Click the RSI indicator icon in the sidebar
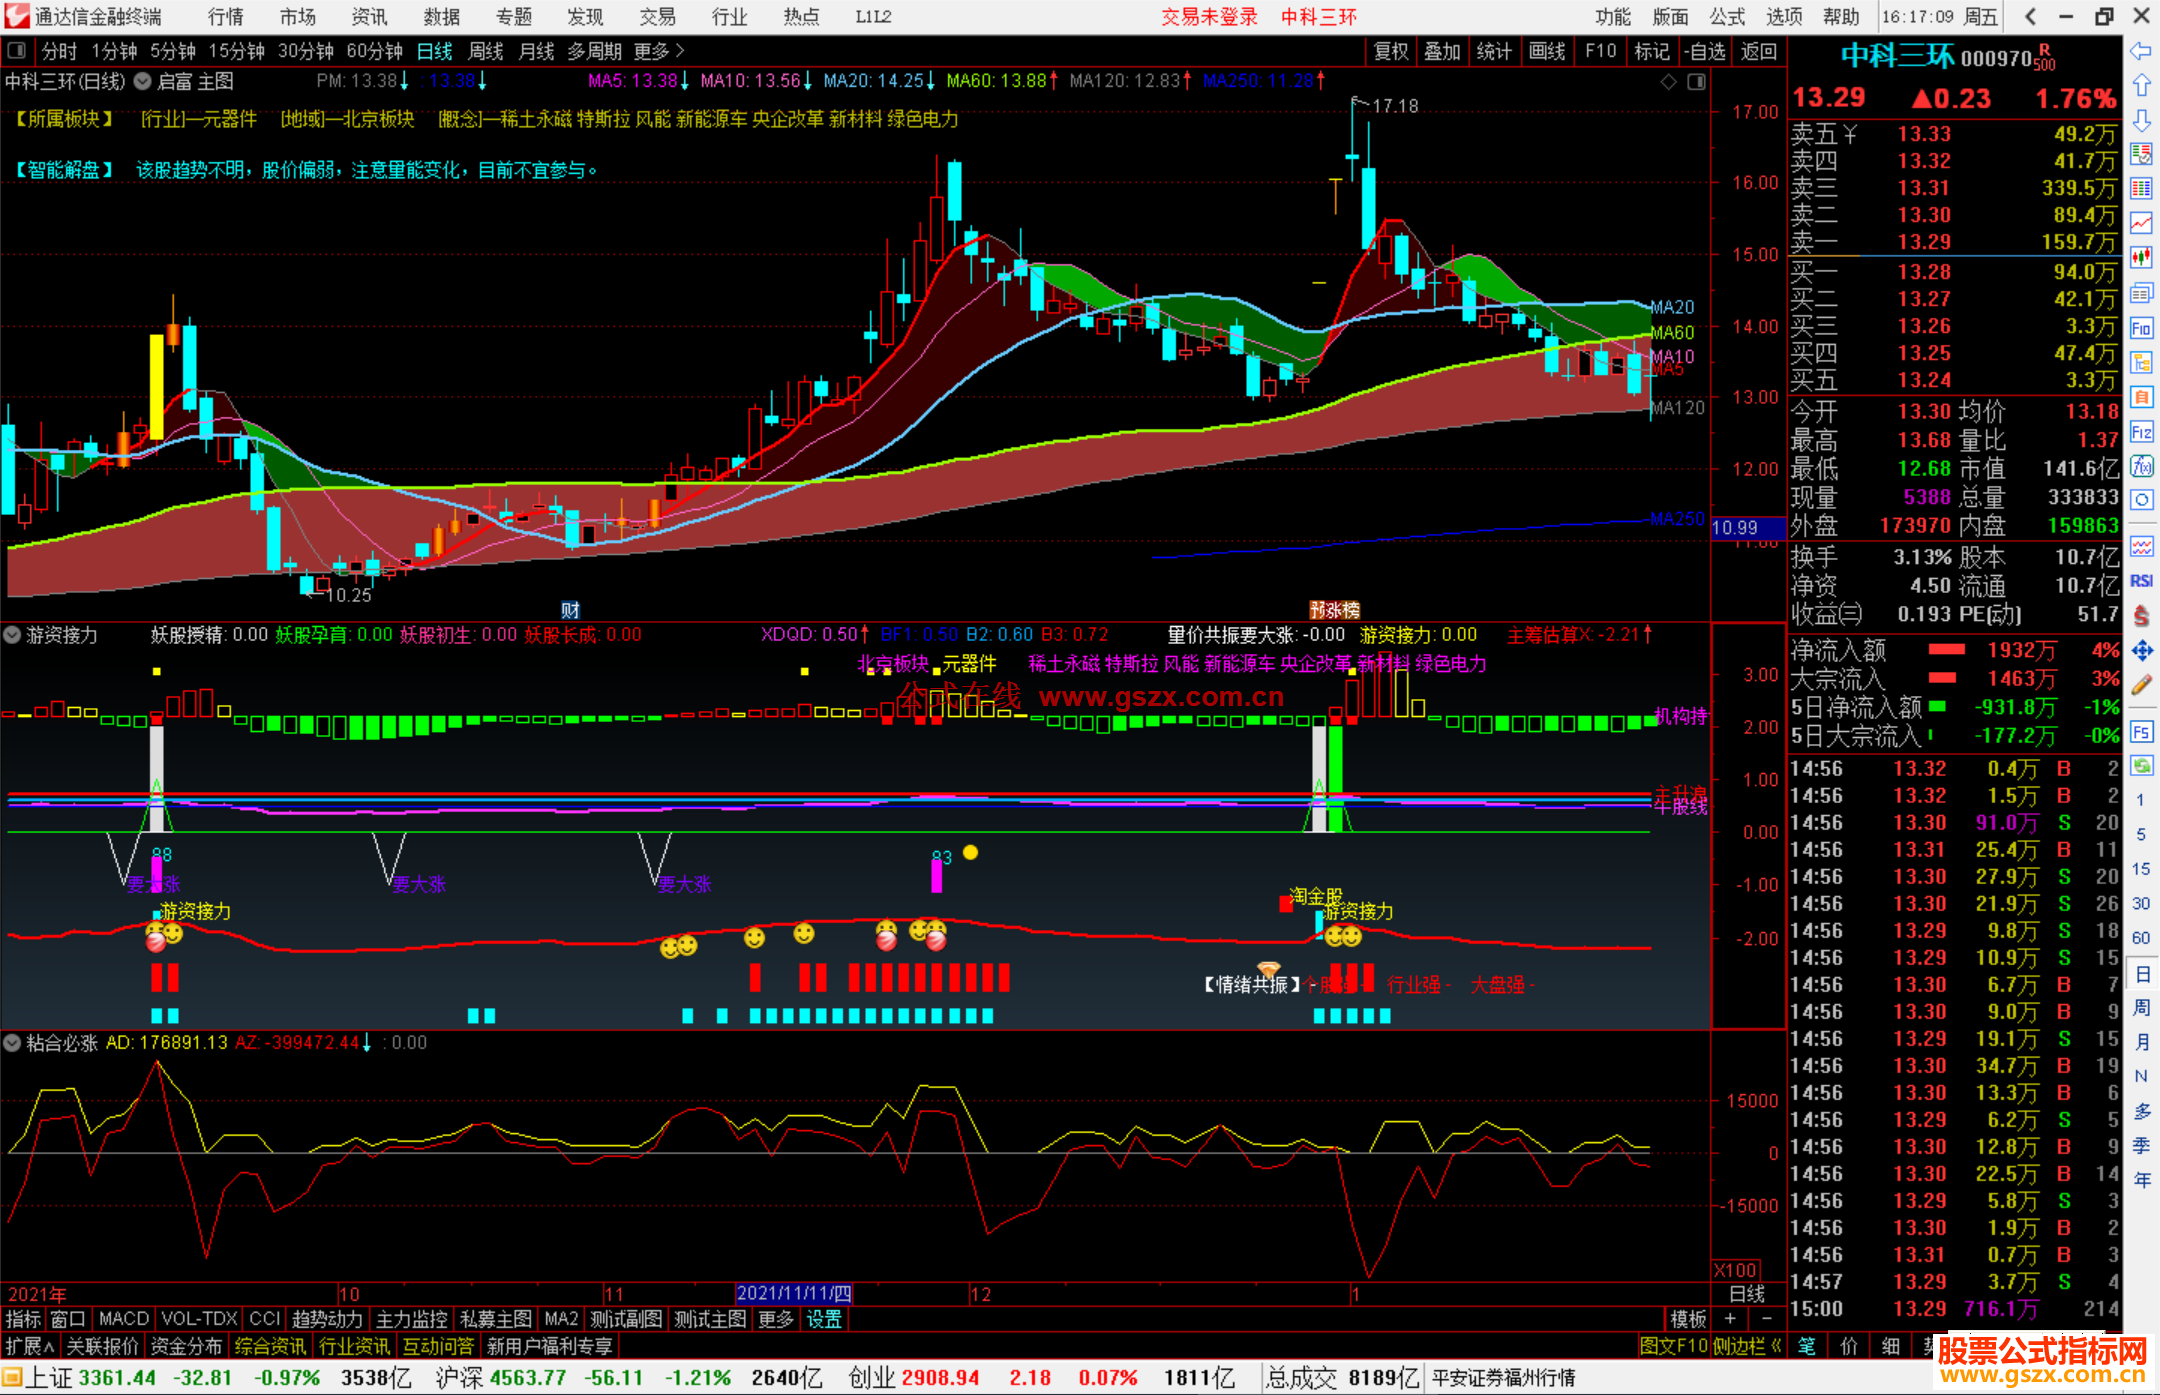This screenshot has height=1395, width=2160. click(2141, 581)
